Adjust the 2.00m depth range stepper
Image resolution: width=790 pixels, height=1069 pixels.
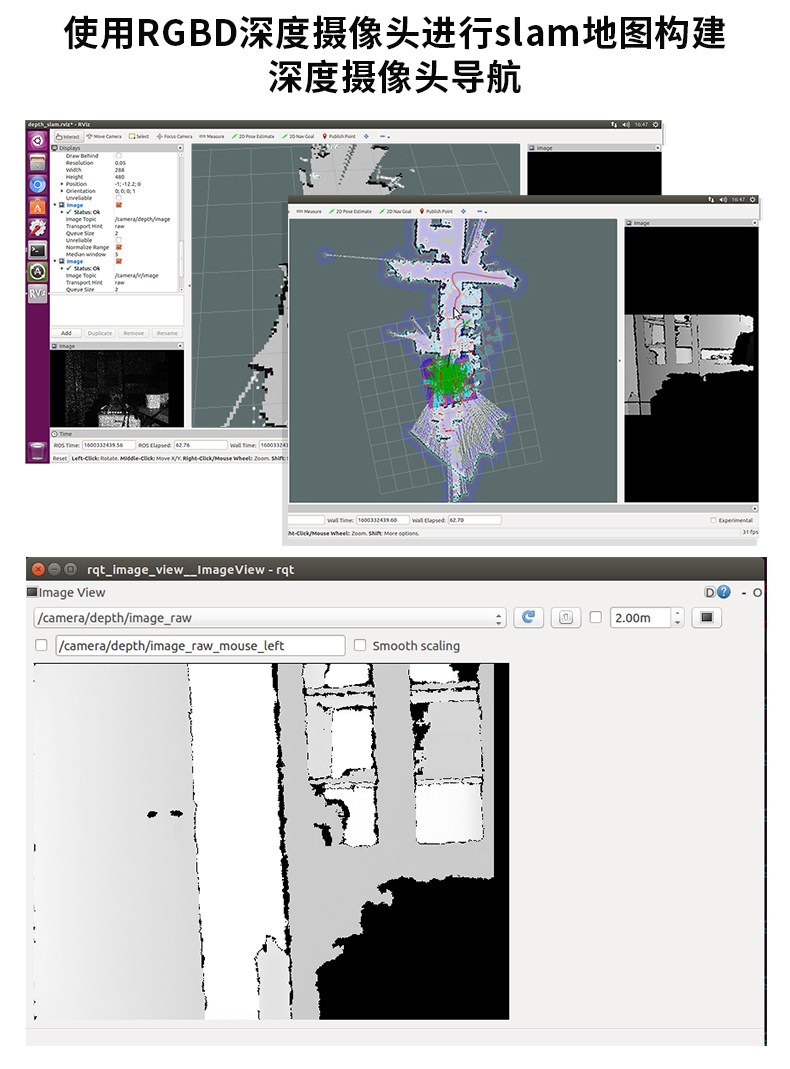(677, 618)
